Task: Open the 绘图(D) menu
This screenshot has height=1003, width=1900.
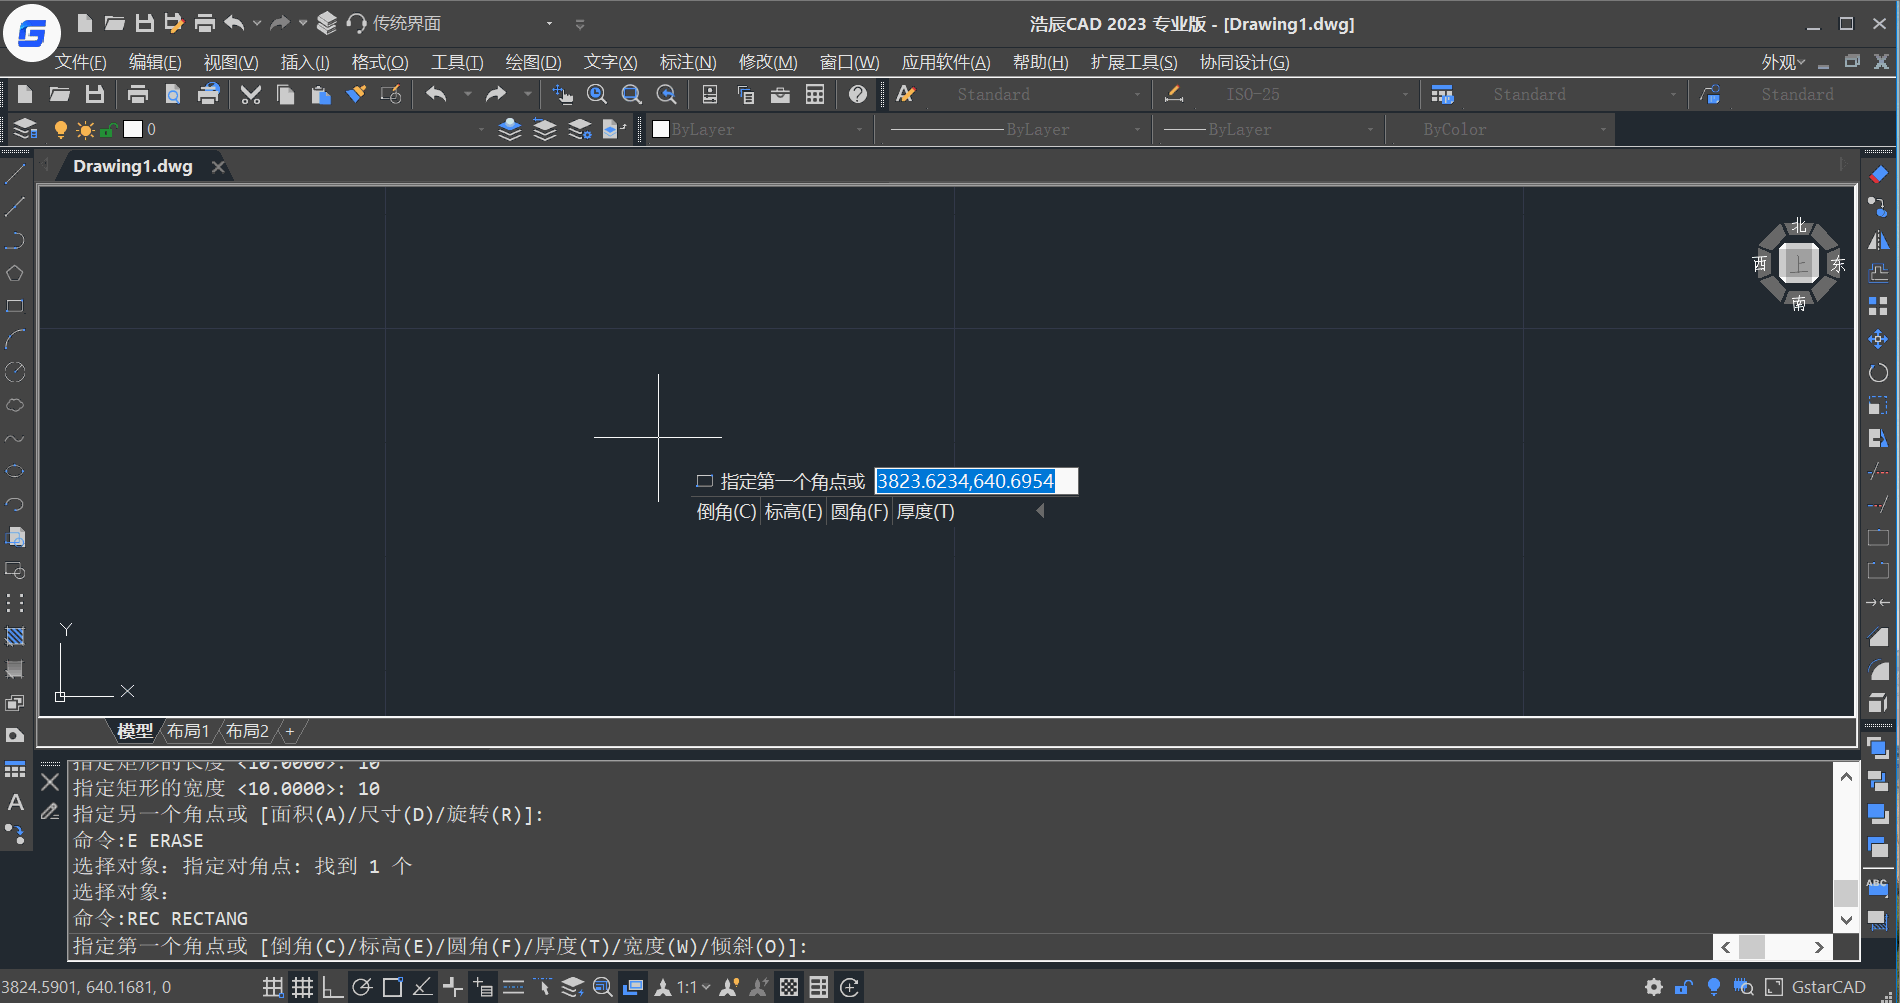Action: [533, 62]
